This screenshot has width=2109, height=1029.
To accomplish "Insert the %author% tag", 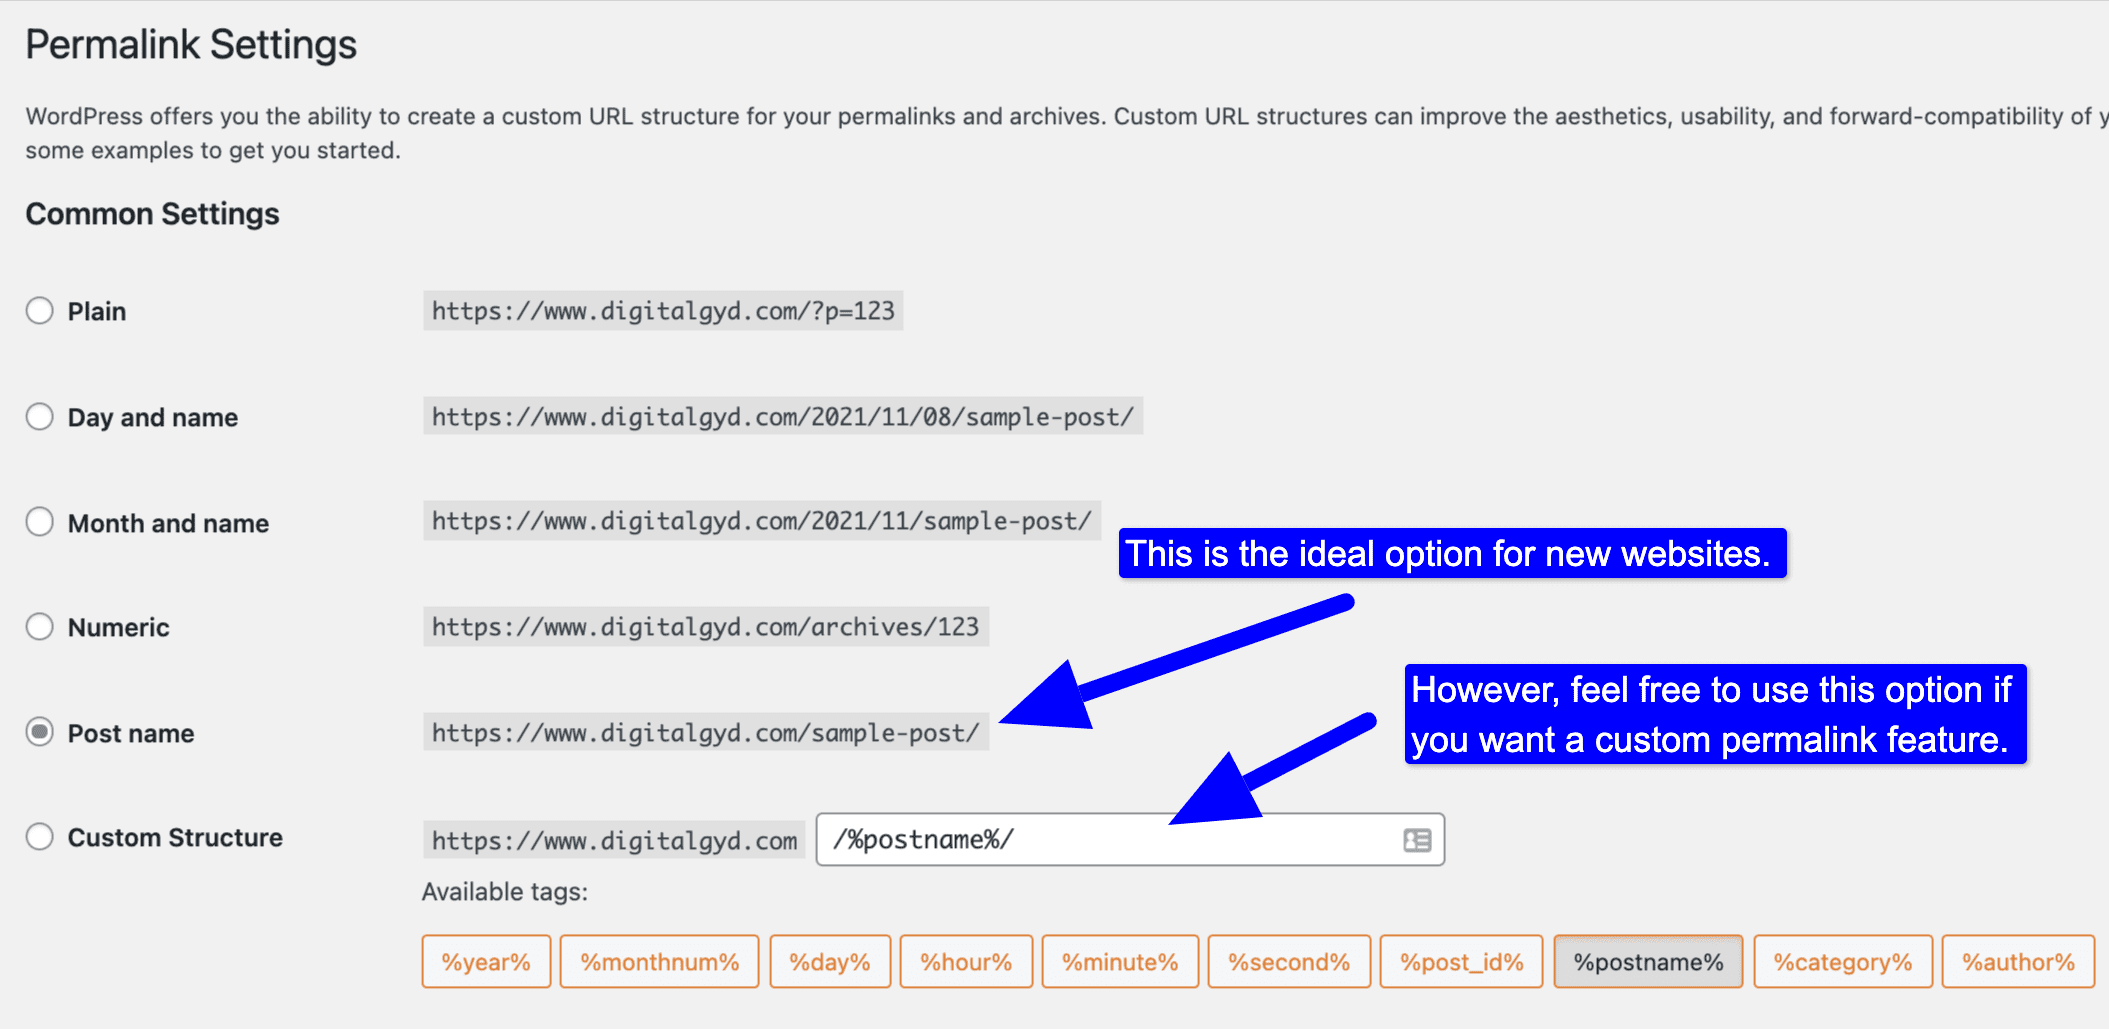I will coord(2018,962).
